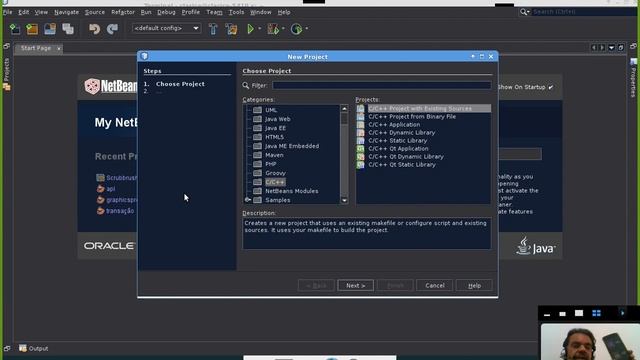Select C/C++ Static Library project type
The width and height of the screenshot is (640, 360).
(x=398, y=140)
